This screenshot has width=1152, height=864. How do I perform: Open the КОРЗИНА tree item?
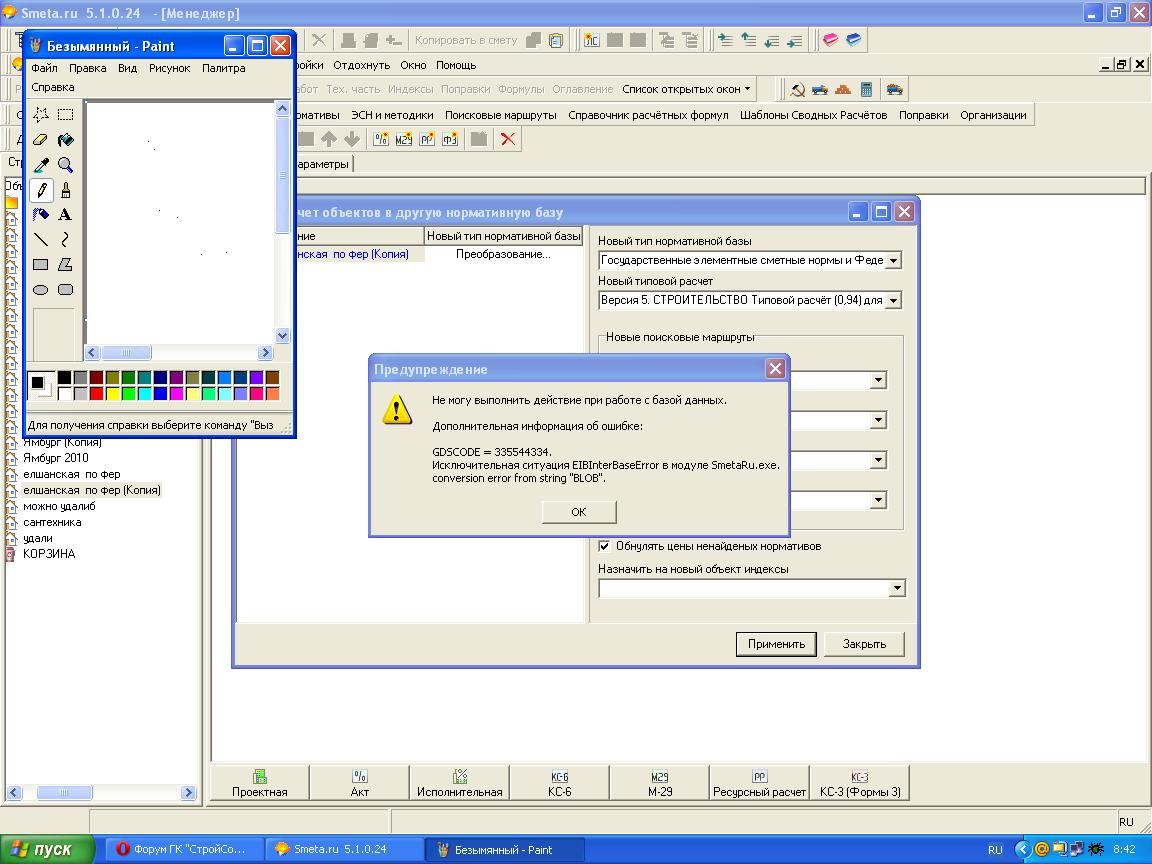click(x=48, y=554)
